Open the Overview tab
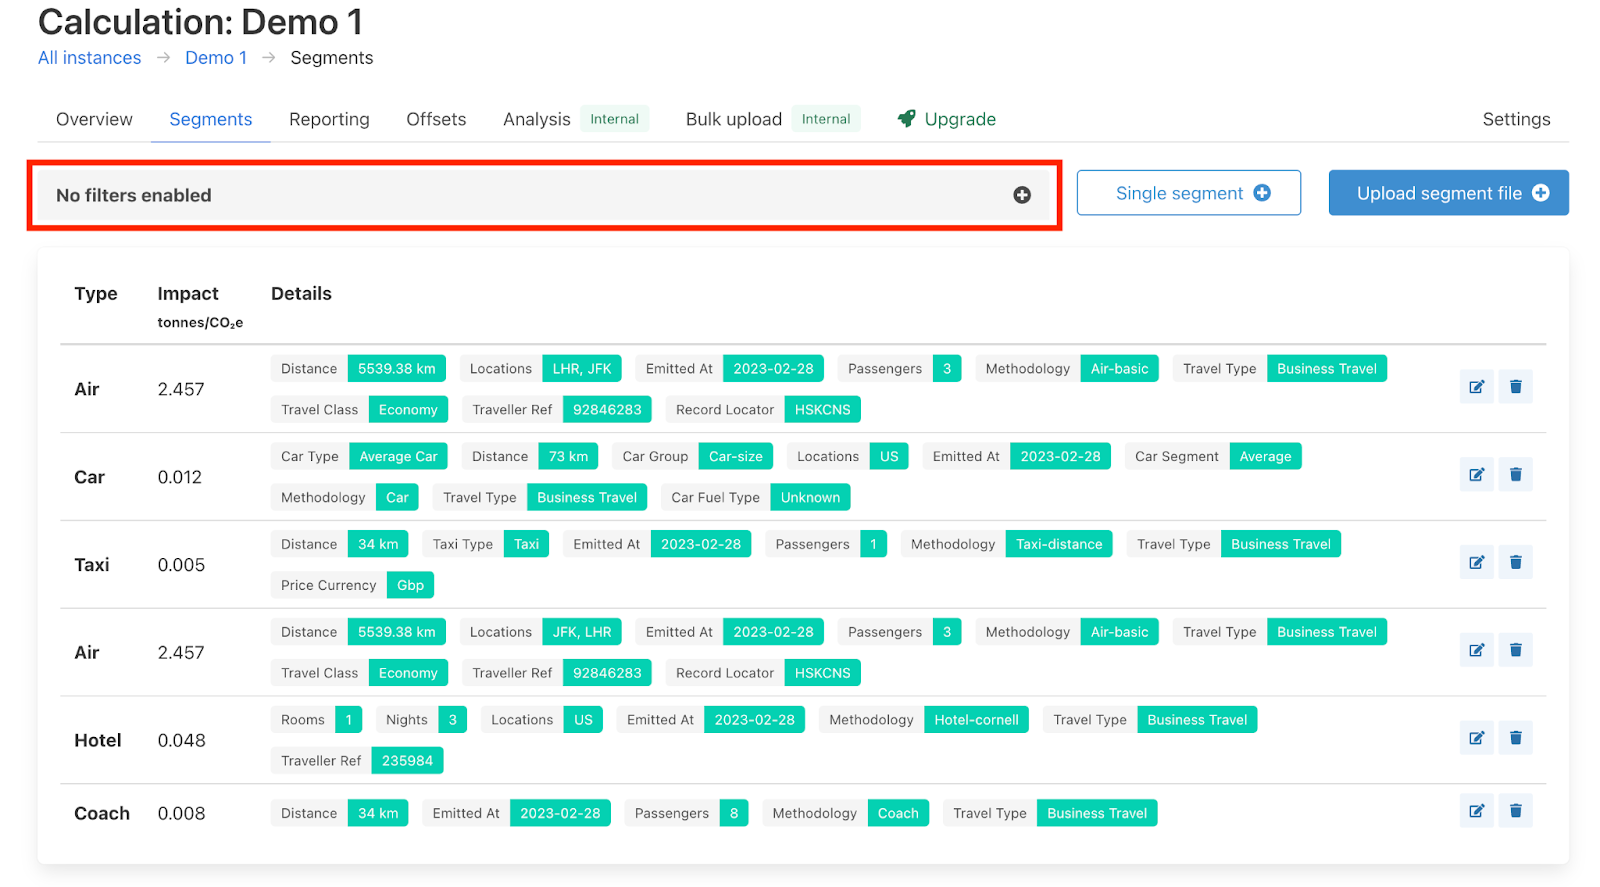 (94, 120)
